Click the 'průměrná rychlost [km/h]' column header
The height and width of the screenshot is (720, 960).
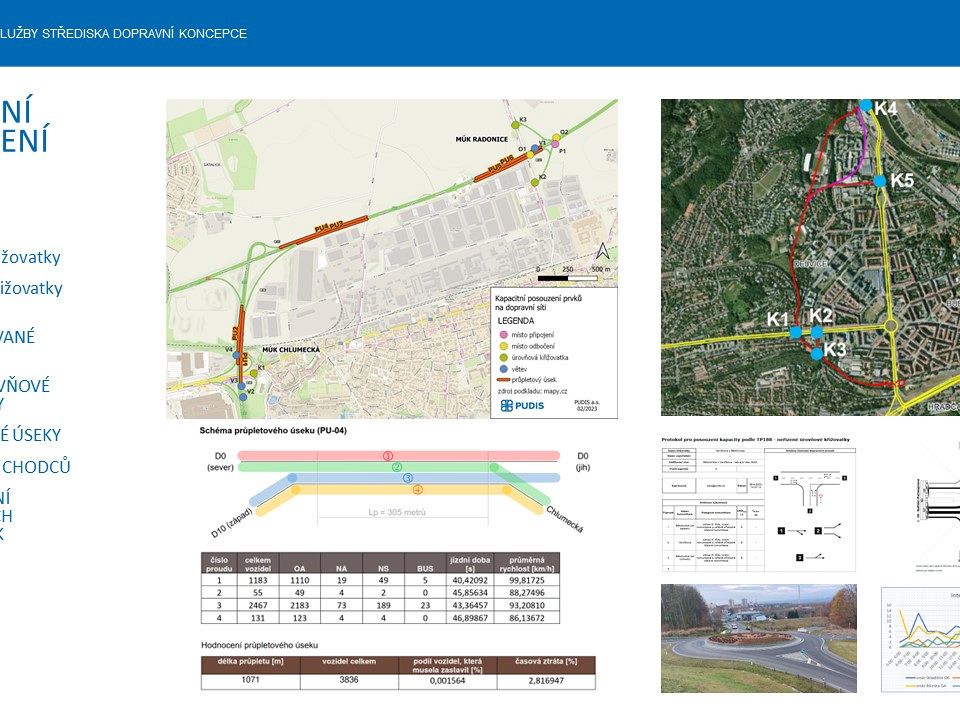coord(527,564)
